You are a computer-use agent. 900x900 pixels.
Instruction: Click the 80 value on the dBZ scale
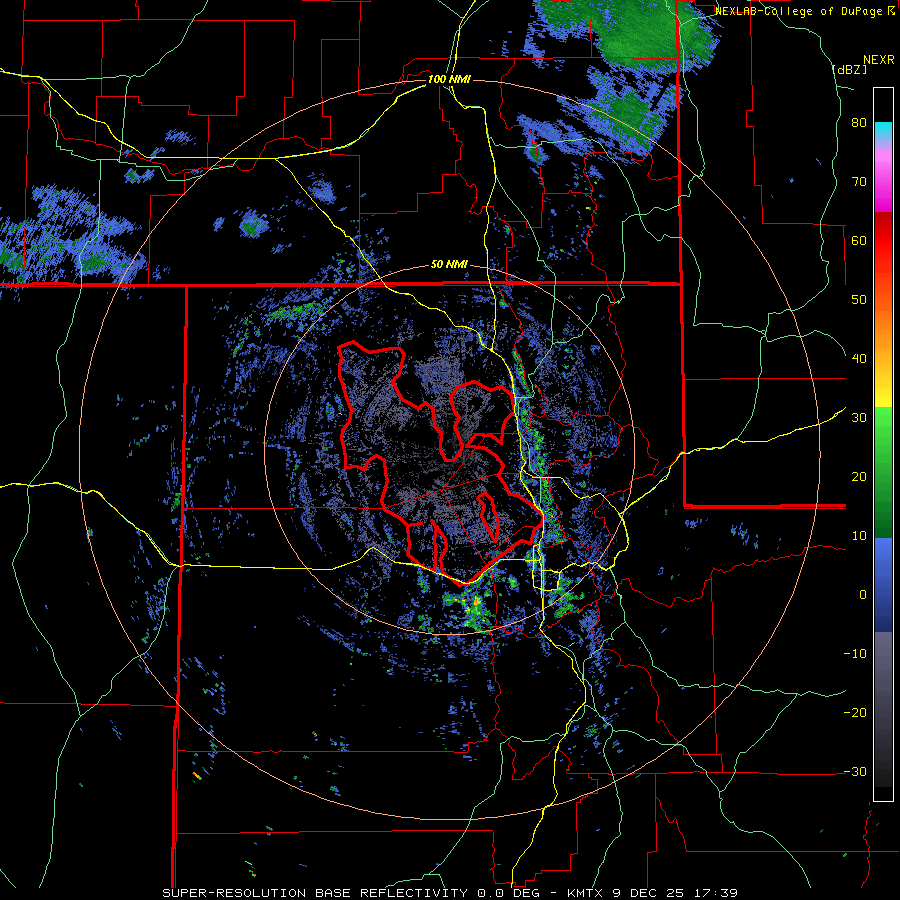[859, 123]
